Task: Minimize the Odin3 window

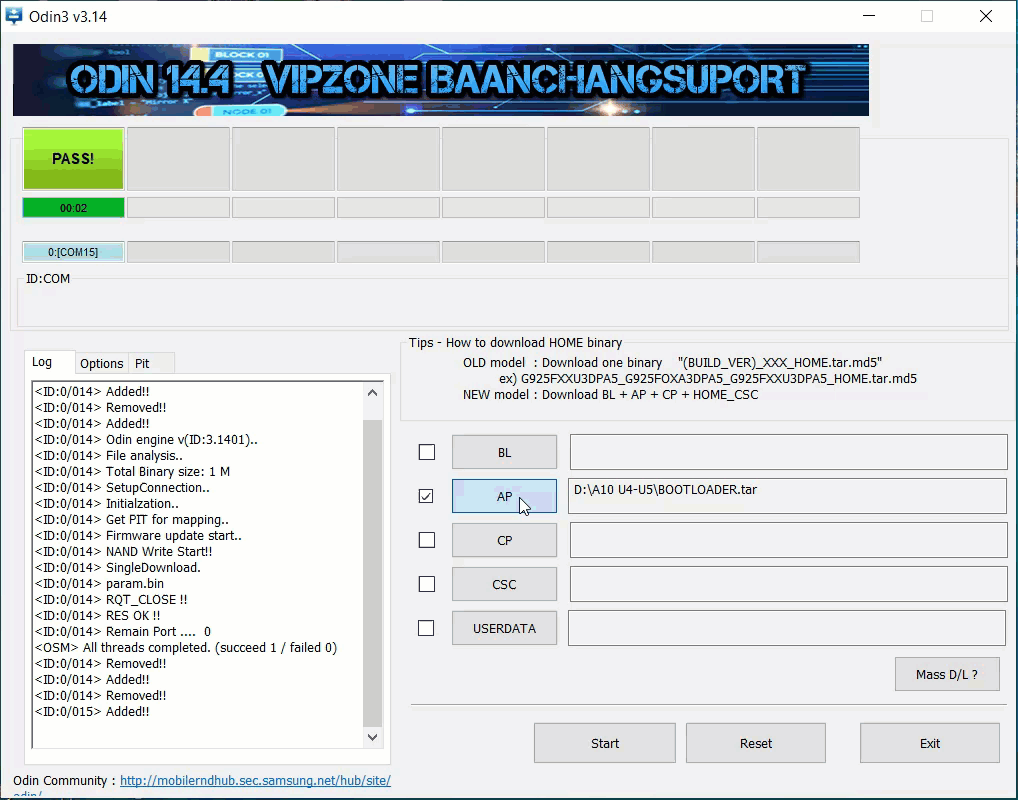Action: point(869,16)
